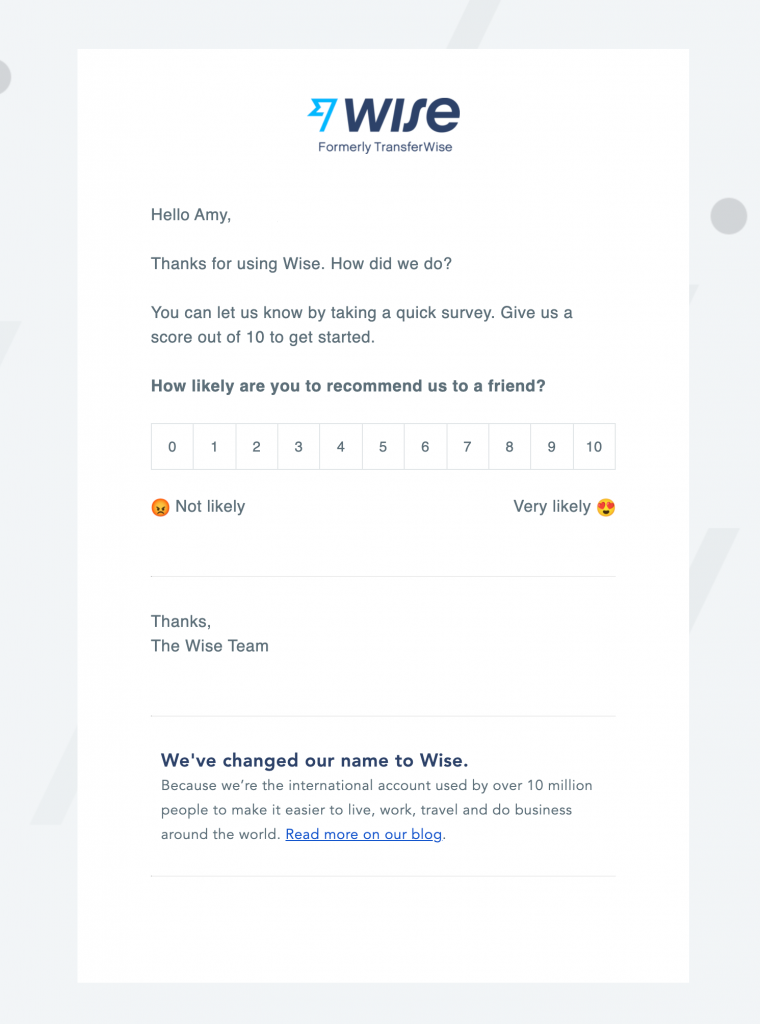
Task: Open the 'Read more on our blog' link
Action: (363, 834)
